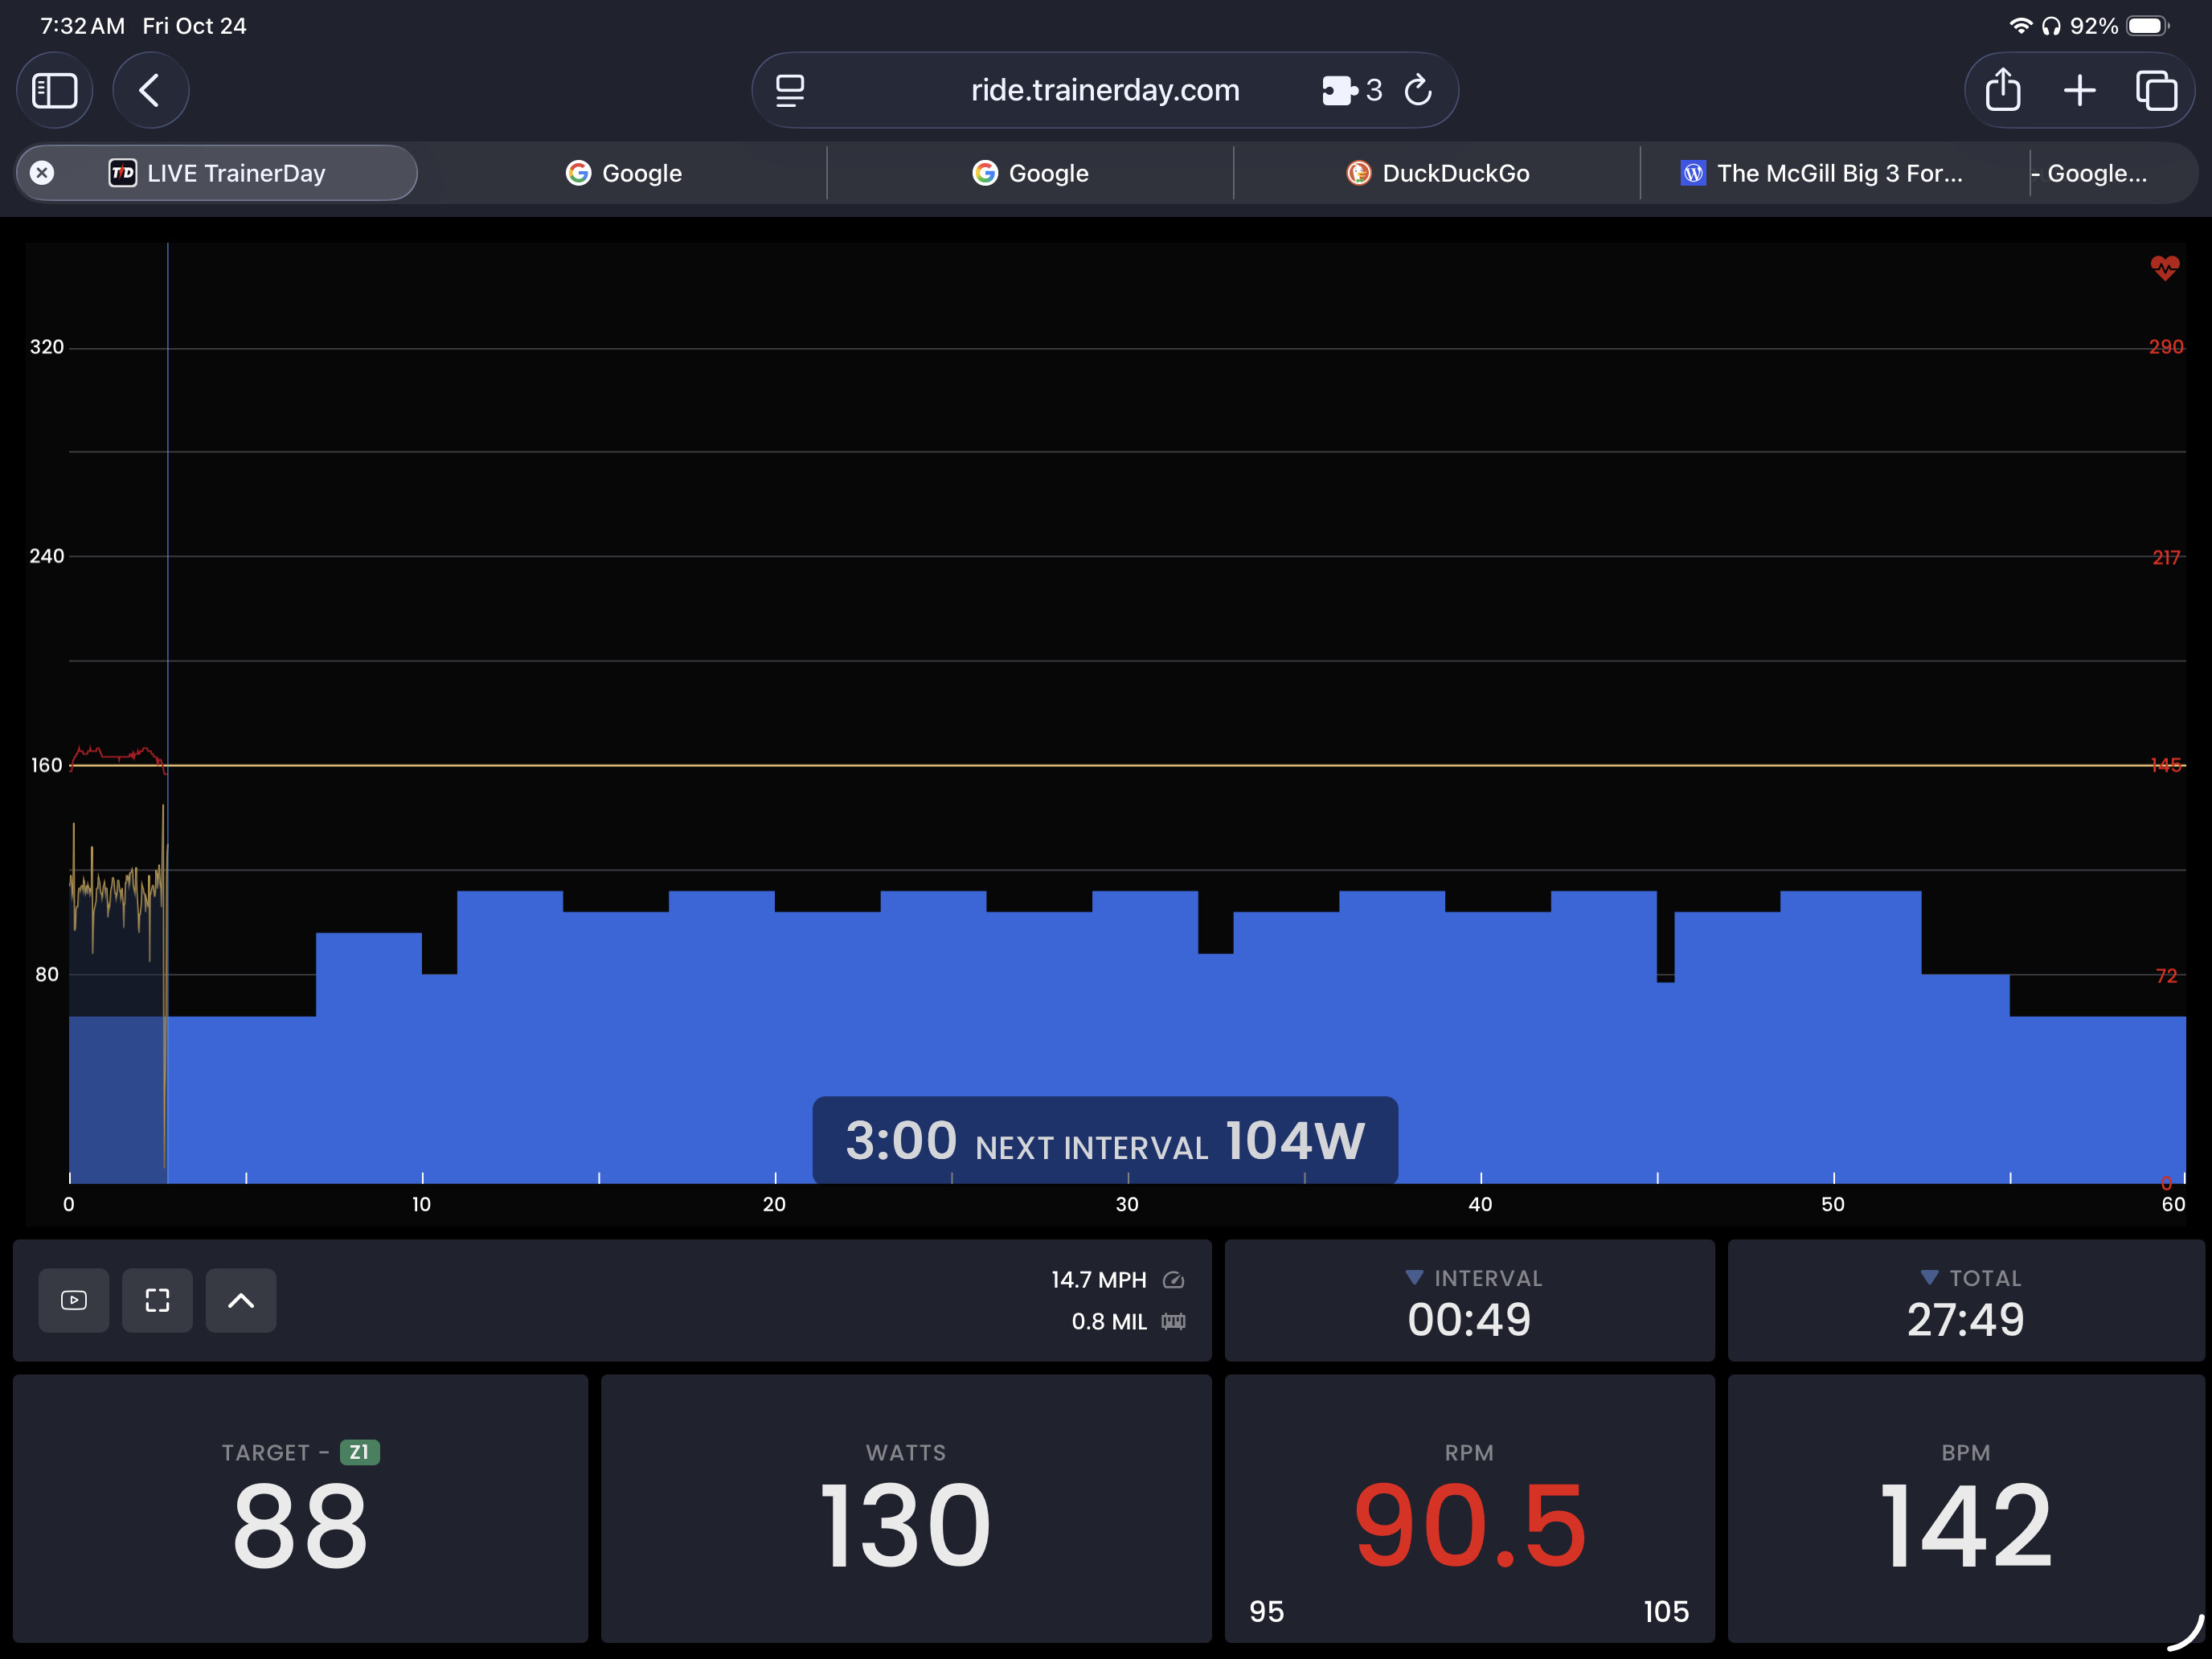Enter fullscreen mode with expand icon
The height and width of the screenshot is (1659, 2212).
coord(157,1300)
